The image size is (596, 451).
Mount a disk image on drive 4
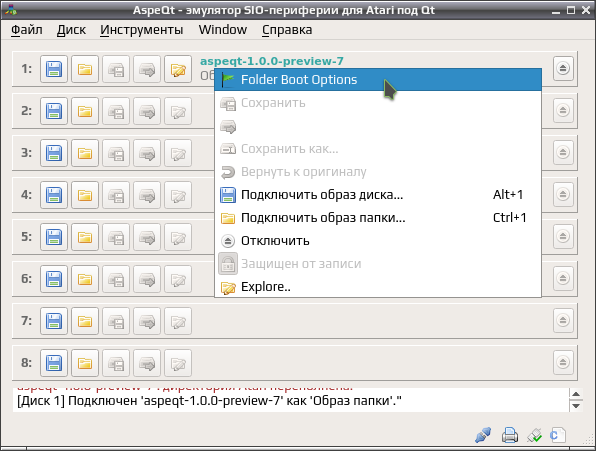pos(54,195)
